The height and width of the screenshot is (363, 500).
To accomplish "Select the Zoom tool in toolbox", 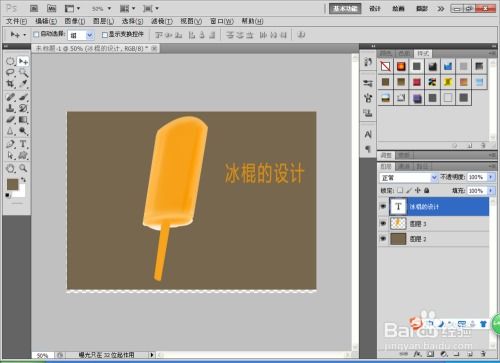I will point(23,168).
